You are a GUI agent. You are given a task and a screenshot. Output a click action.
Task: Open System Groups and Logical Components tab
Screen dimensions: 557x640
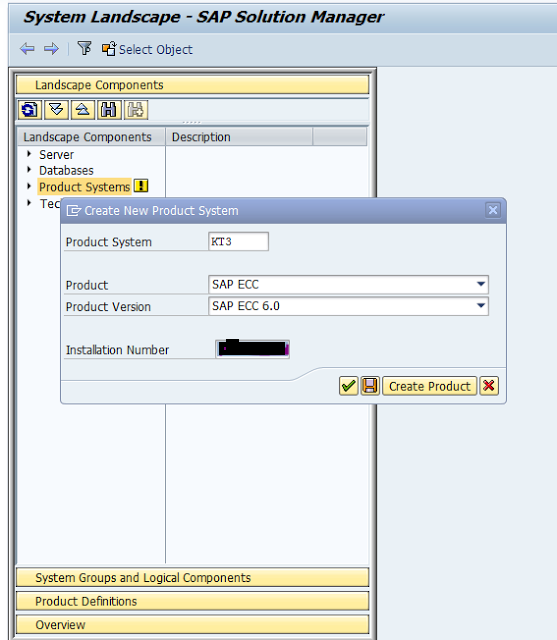[192, 578]
